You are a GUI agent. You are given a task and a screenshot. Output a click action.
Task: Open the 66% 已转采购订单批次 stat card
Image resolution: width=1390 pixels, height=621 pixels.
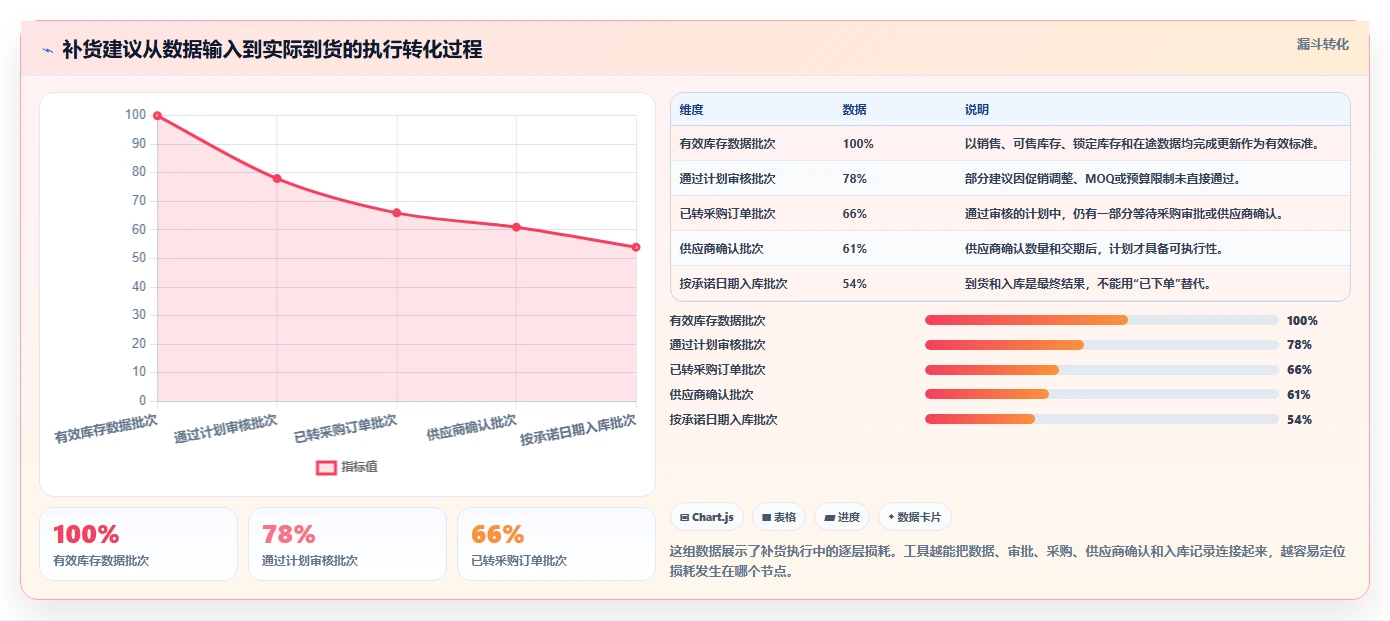click(556, 544)
